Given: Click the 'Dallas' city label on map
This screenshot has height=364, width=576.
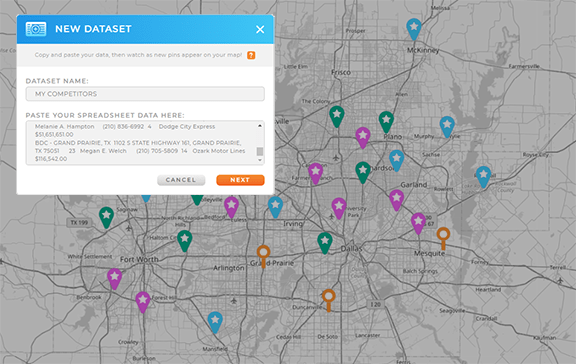Looking at the screenshot, I should [x=352, y=249].
